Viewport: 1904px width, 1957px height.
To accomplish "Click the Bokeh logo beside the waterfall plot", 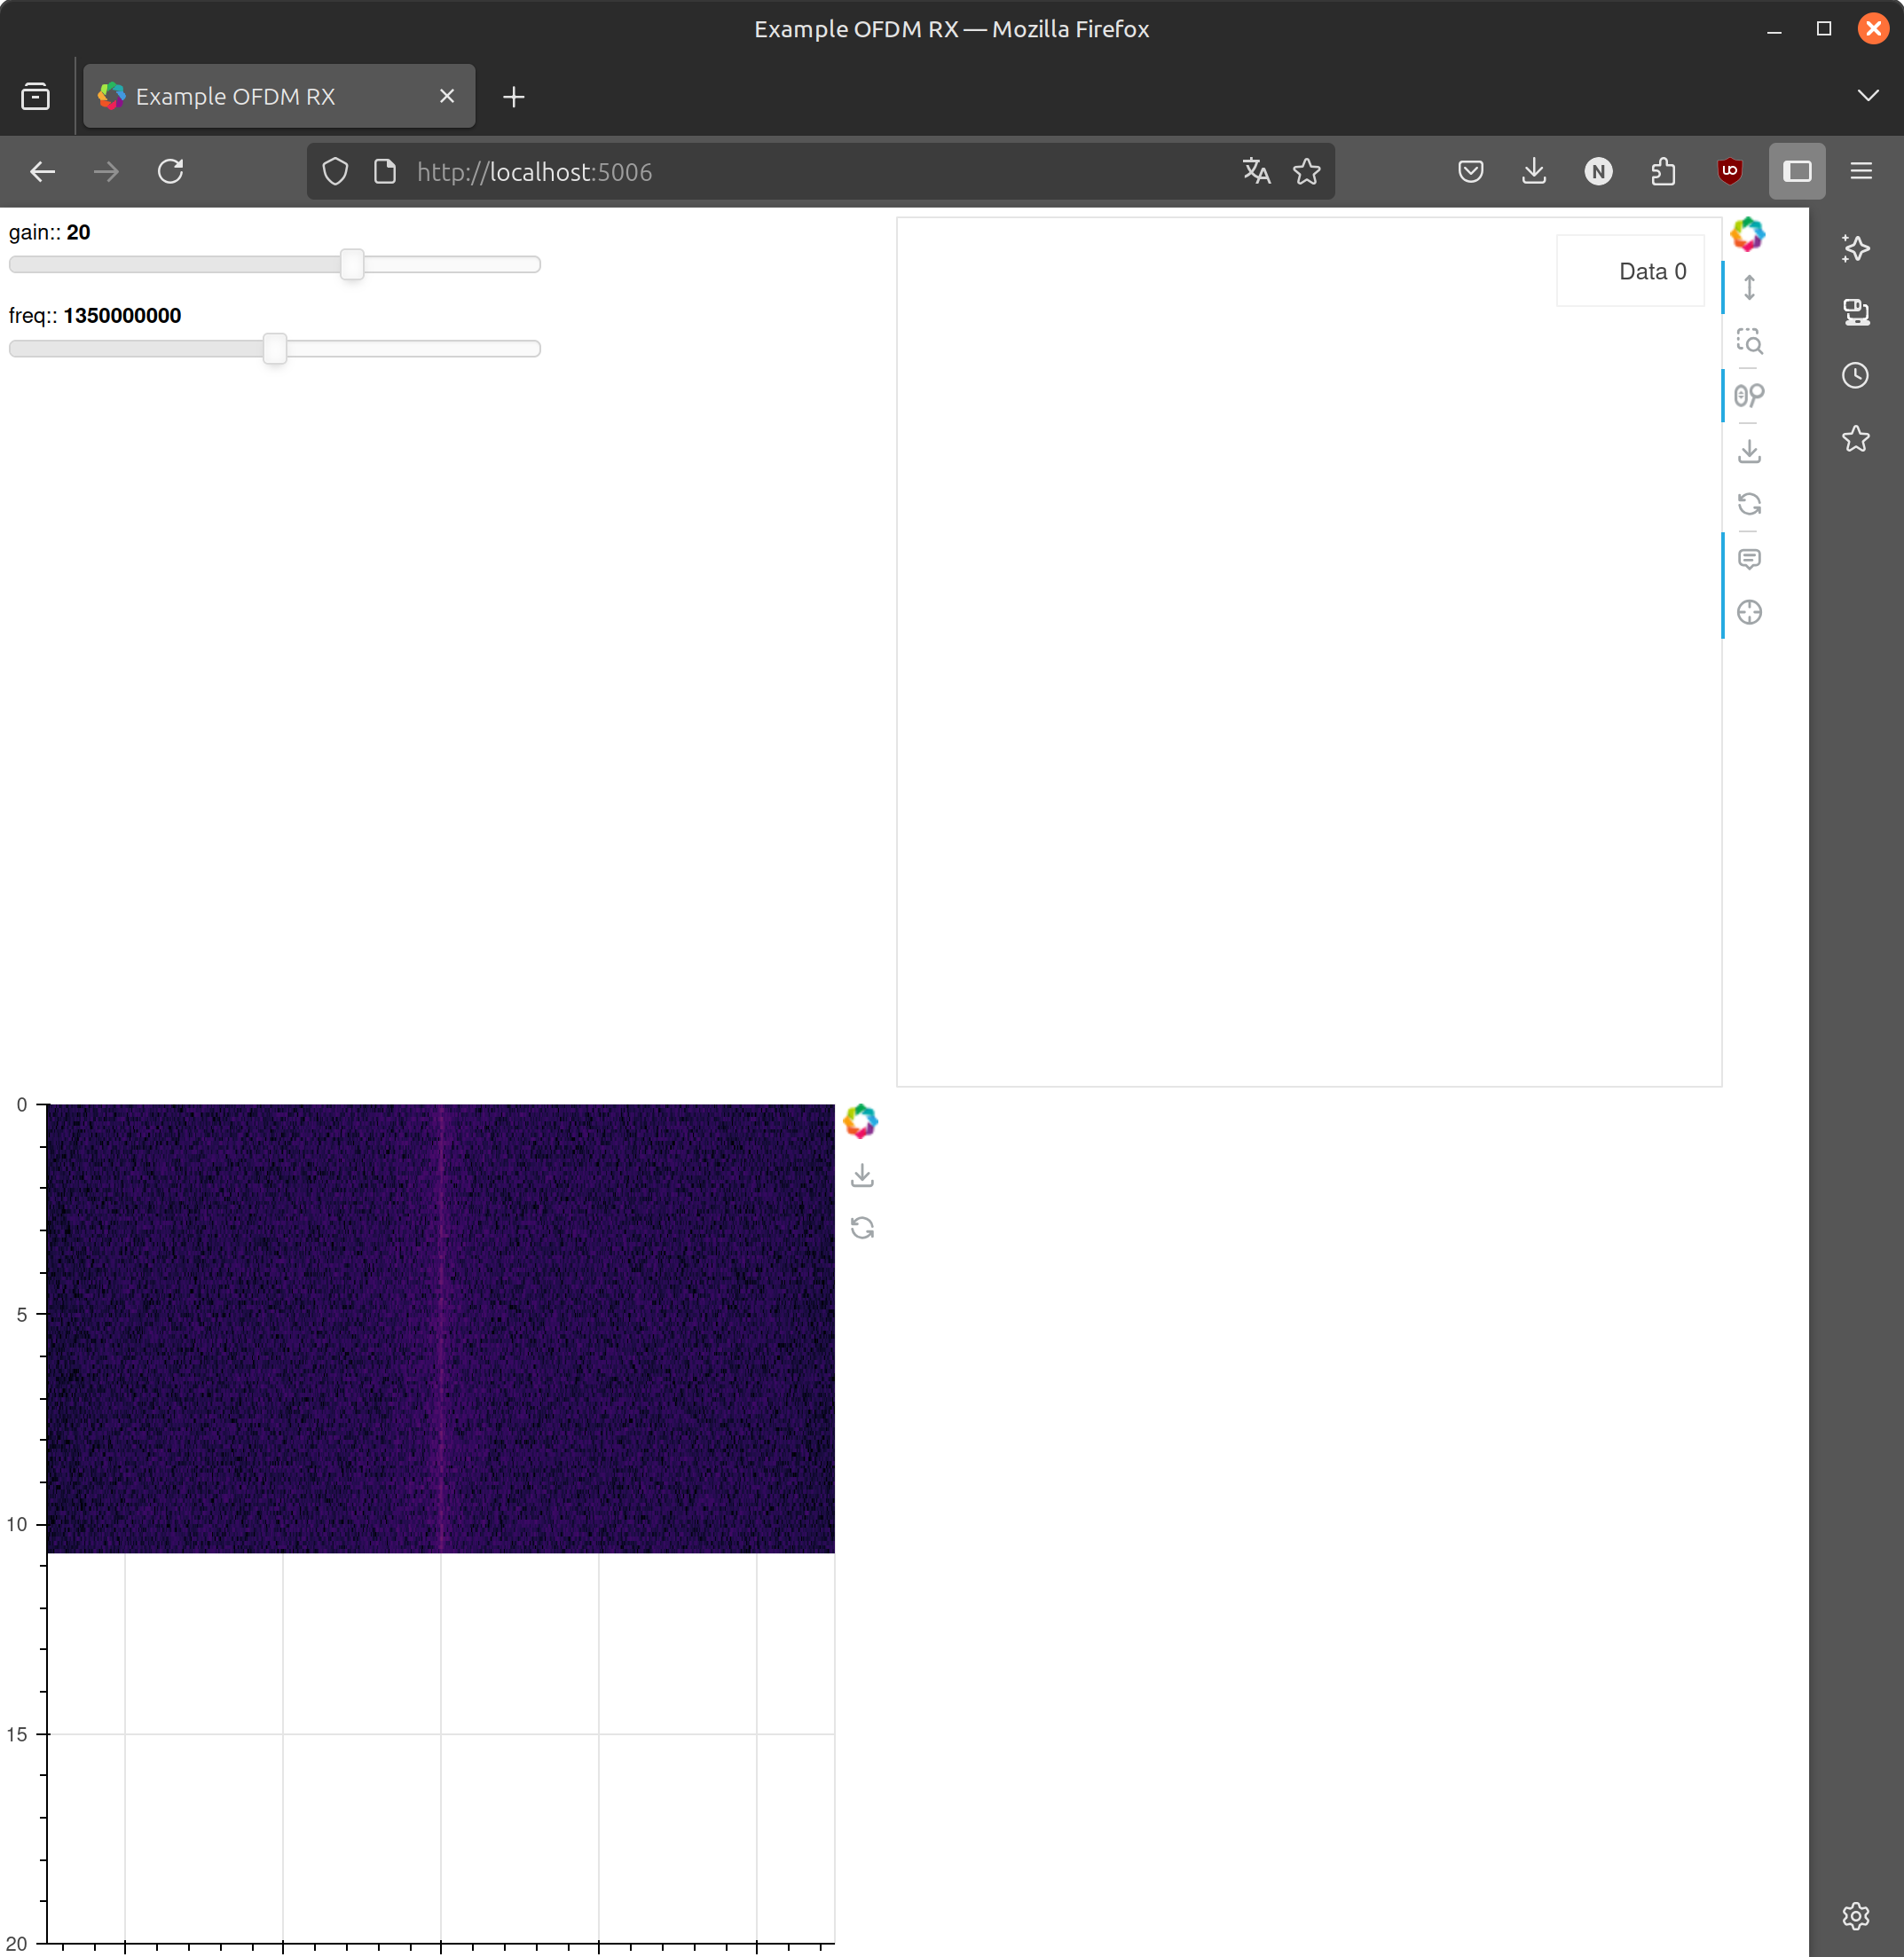I will [860, 1121].
